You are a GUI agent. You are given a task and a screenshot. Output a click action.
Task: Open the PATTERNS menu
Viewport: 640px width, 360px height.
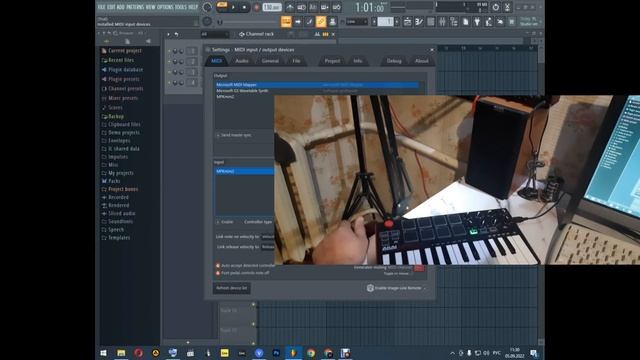coord(135,7)
